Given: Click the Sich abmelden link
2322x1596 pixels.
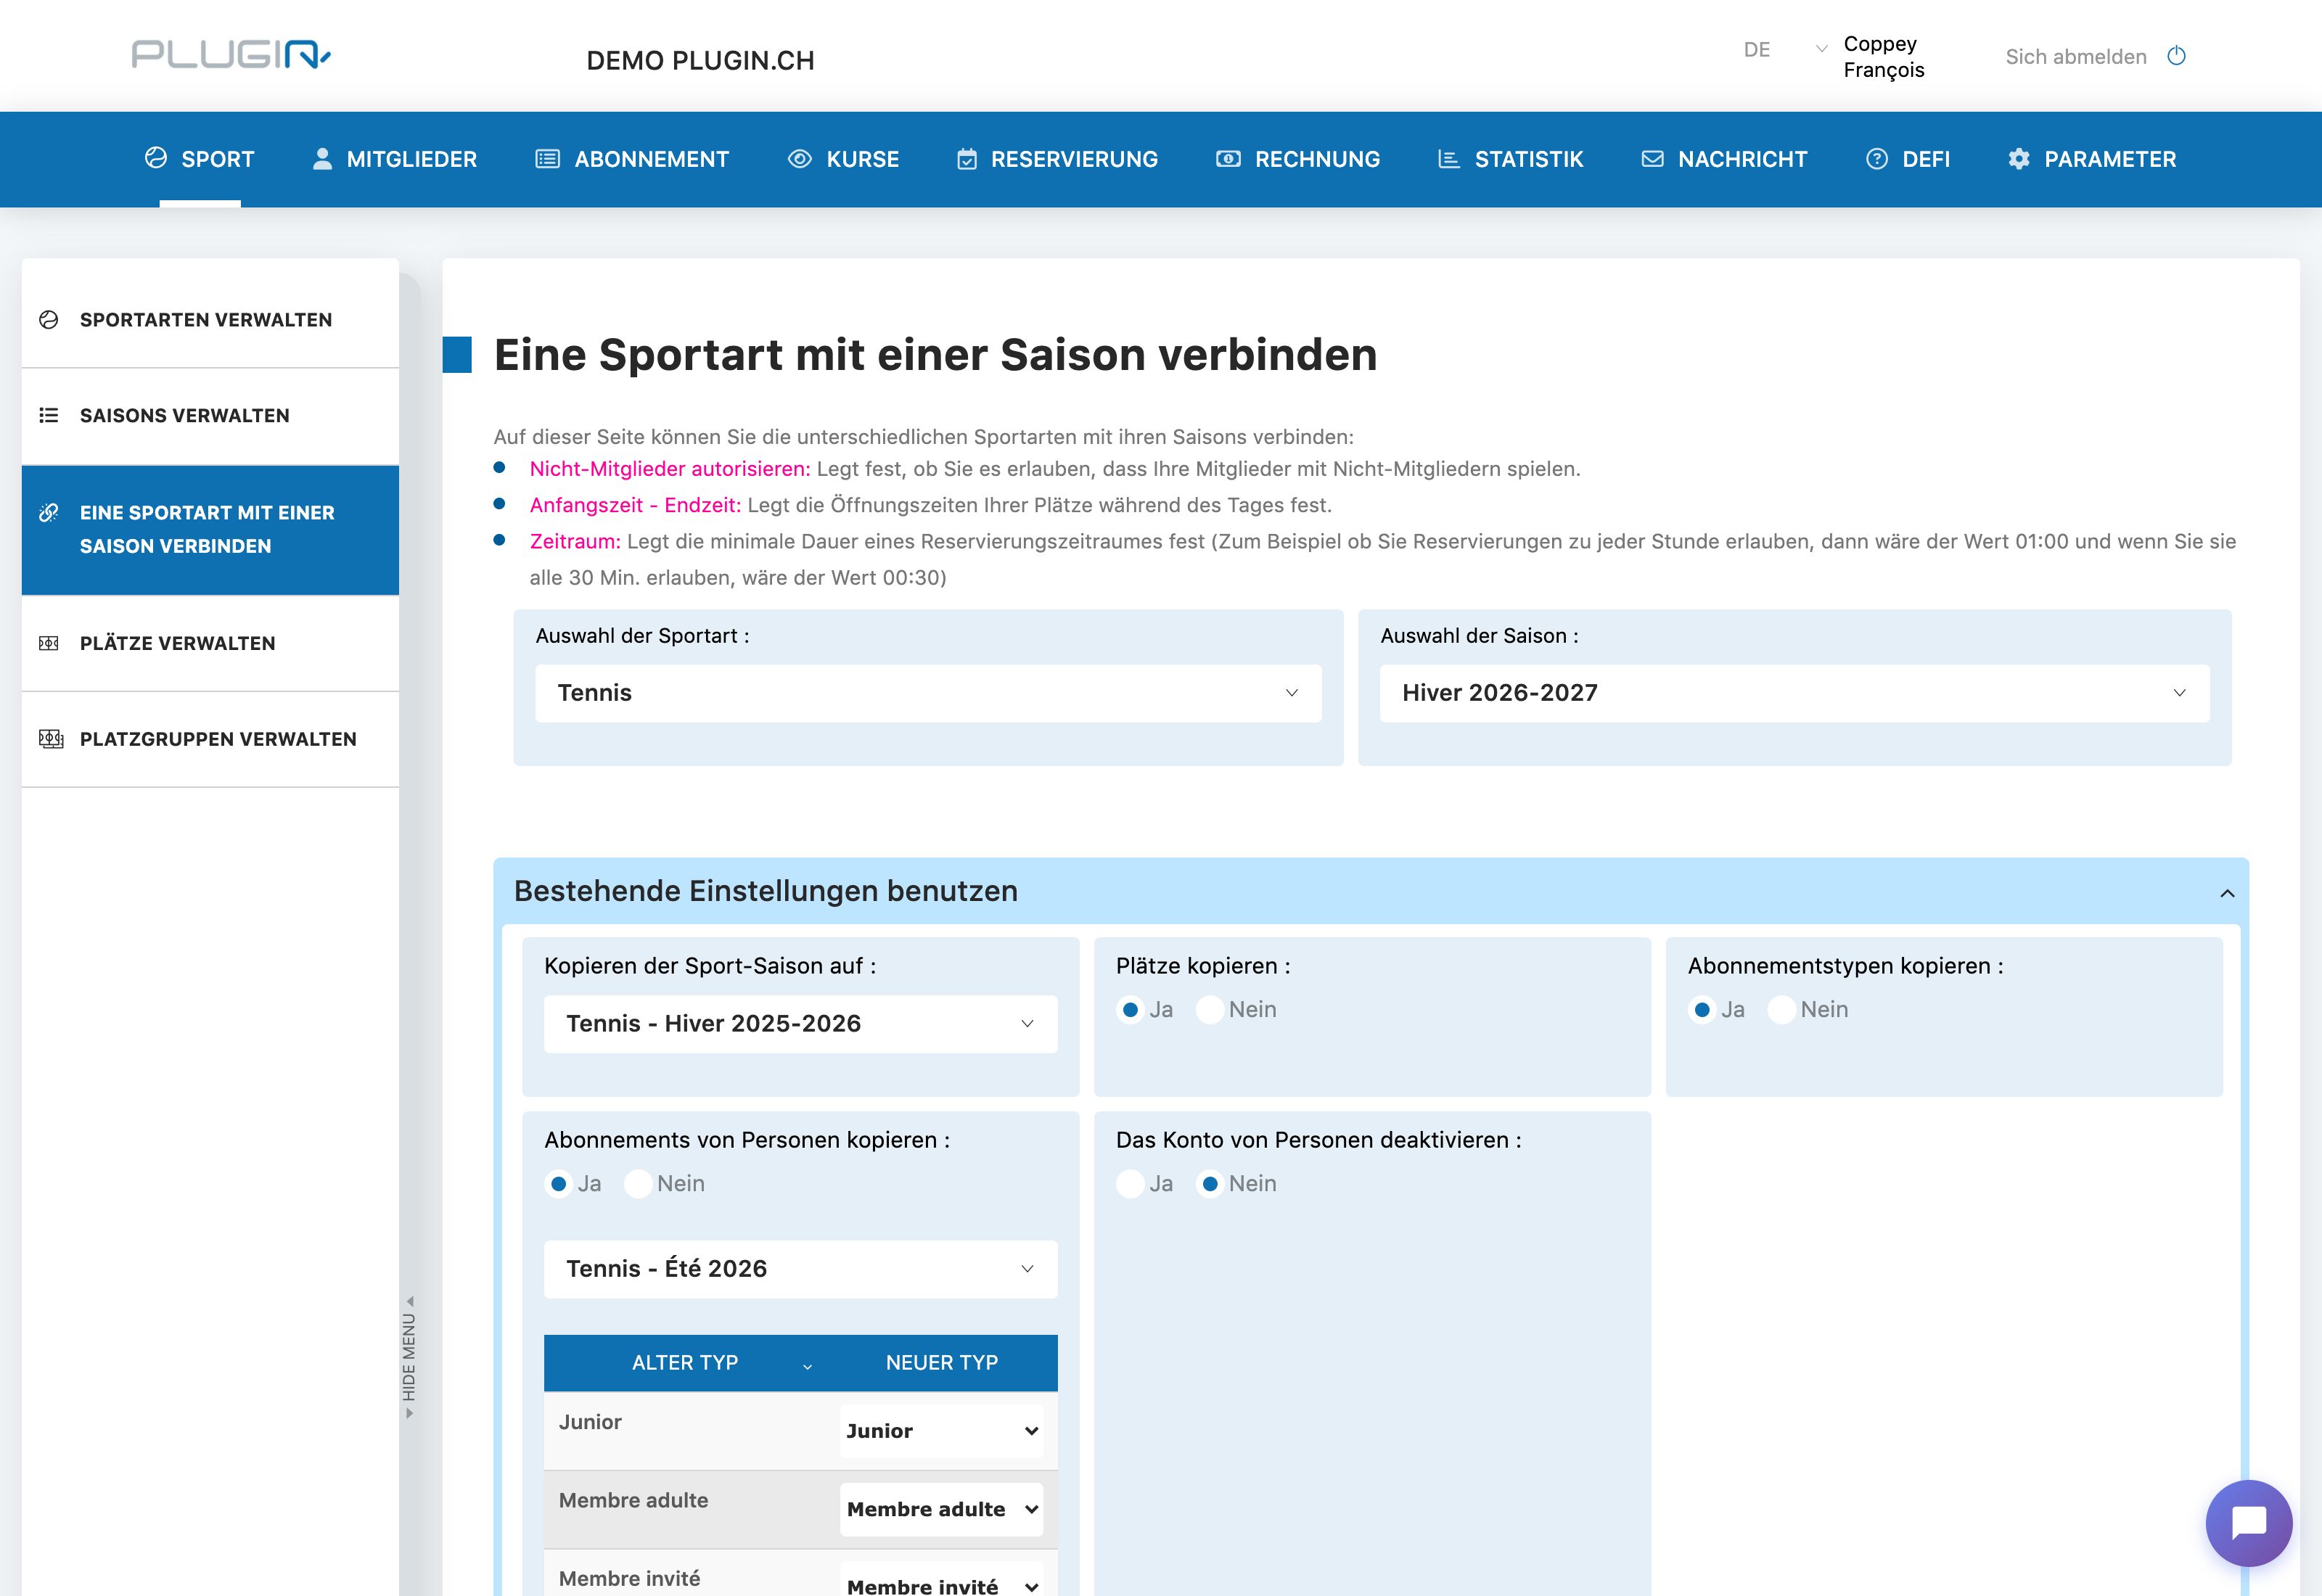Looking at the screenshot, I should (2076, 57).
